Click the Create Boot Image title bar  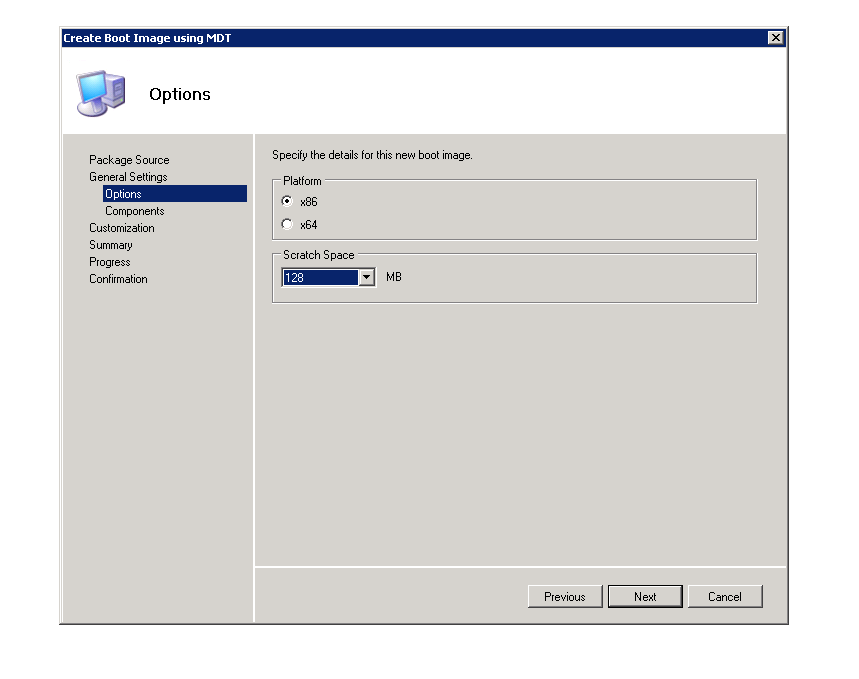400,37
